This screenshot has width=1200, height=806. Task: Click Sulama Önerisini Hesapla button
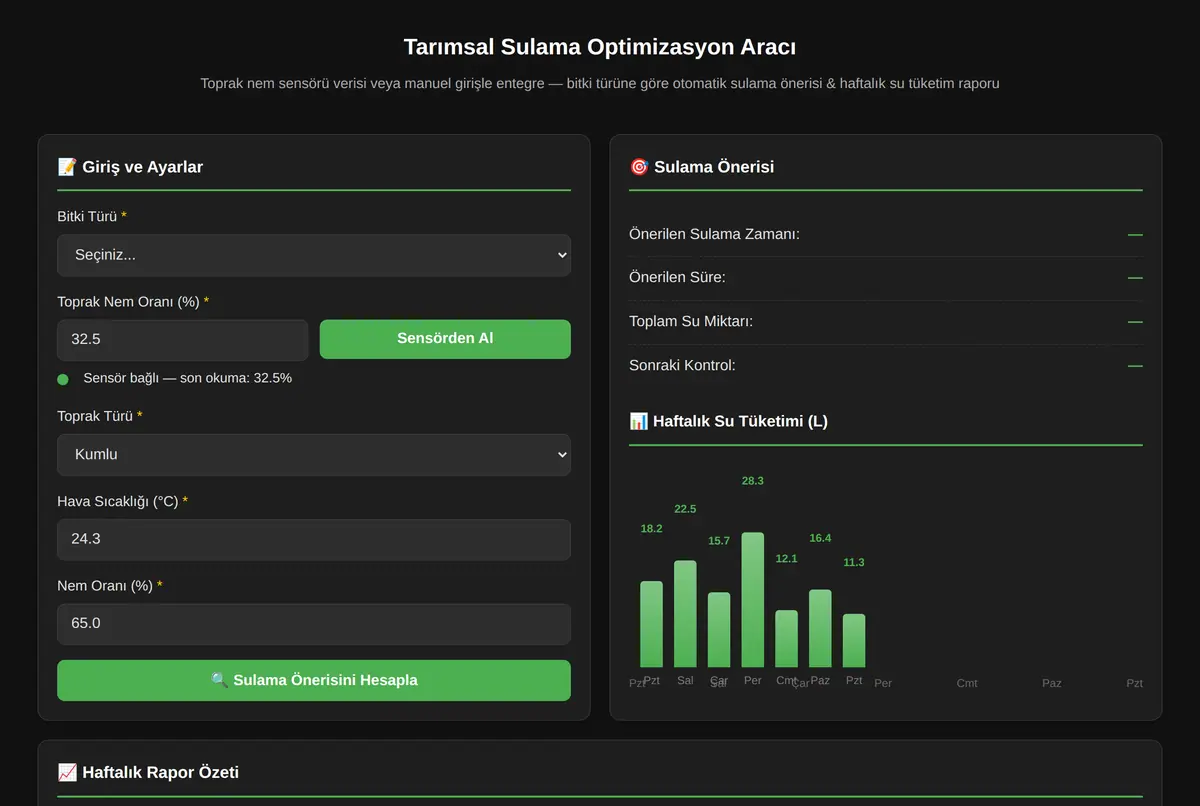tap(314, 680)
